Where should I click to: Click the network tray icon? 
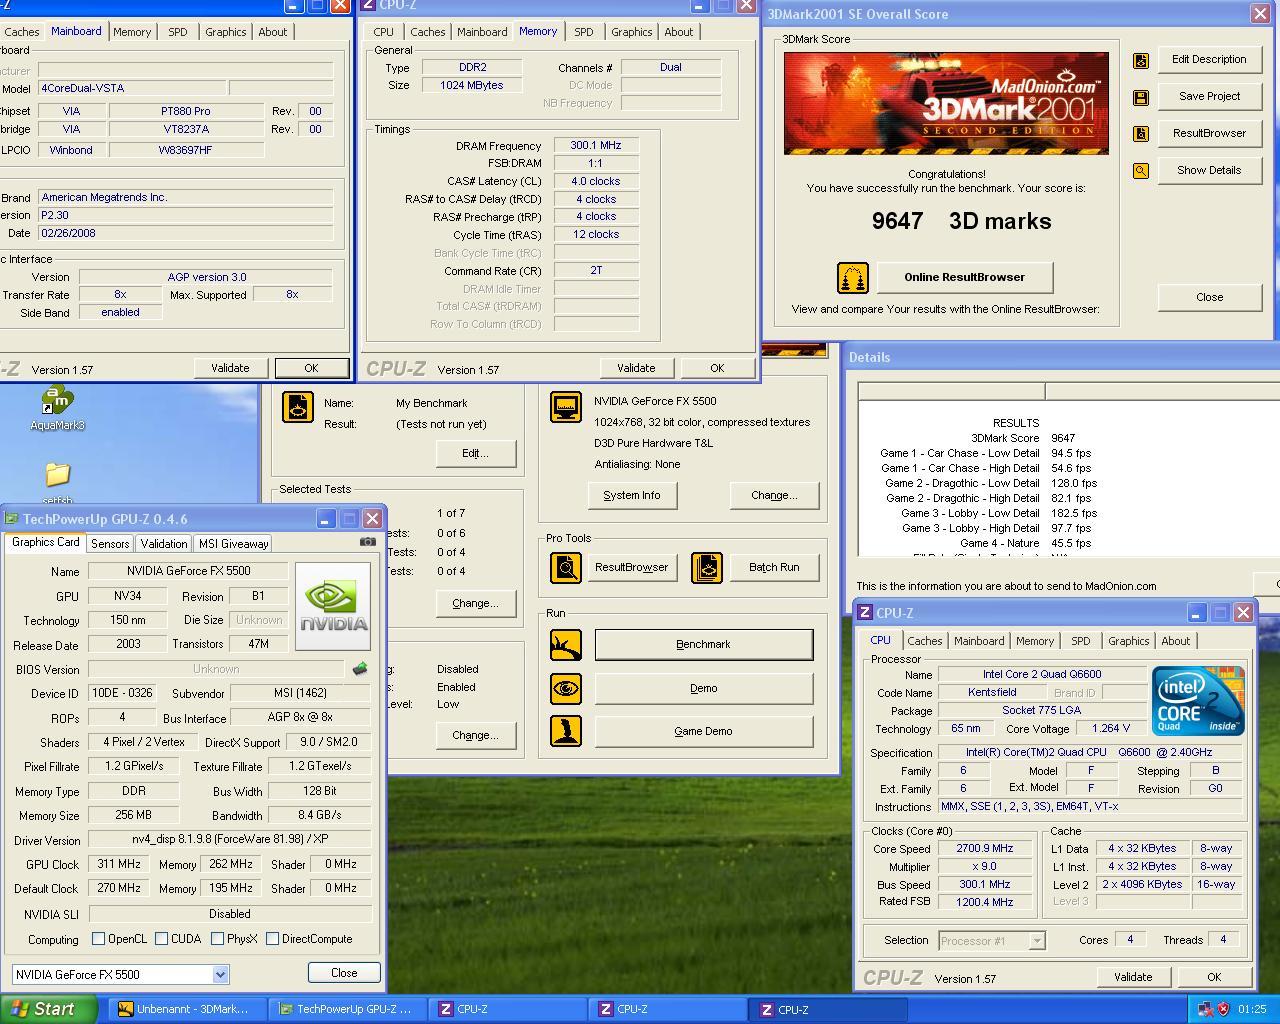[x=1205, y=1009]
